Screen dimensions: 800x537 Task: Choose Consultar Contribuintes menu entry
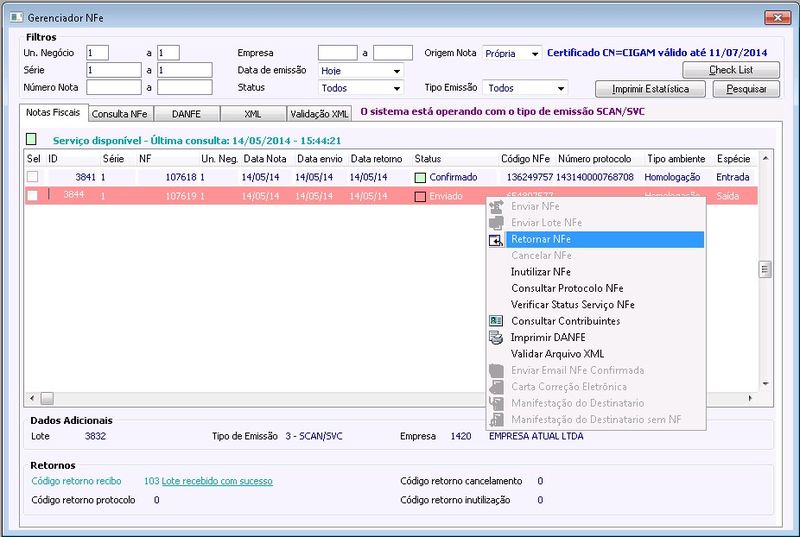[x=566, y=321]
